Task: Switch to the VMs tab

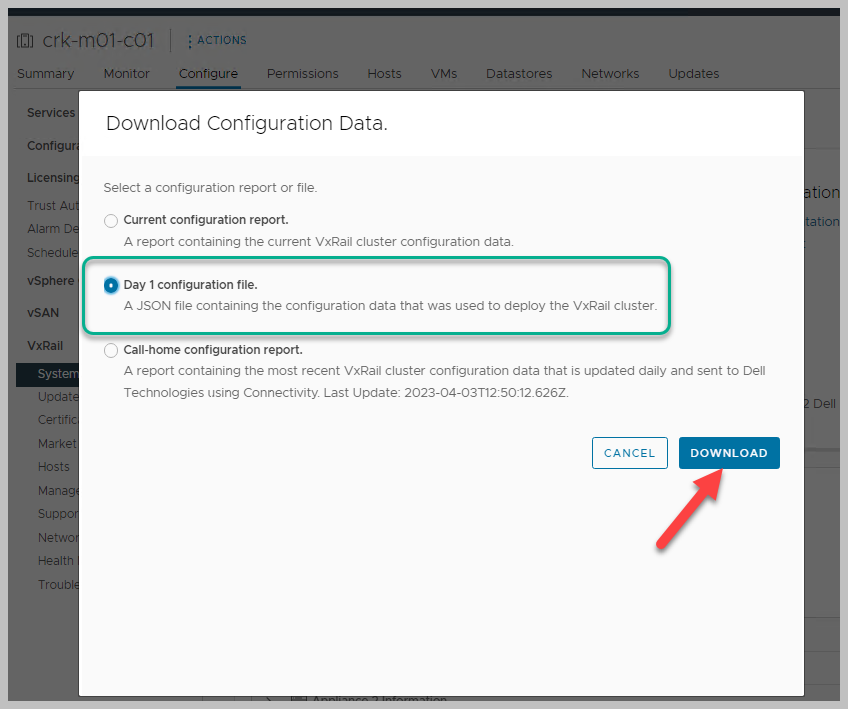Action: coord(444,74)
